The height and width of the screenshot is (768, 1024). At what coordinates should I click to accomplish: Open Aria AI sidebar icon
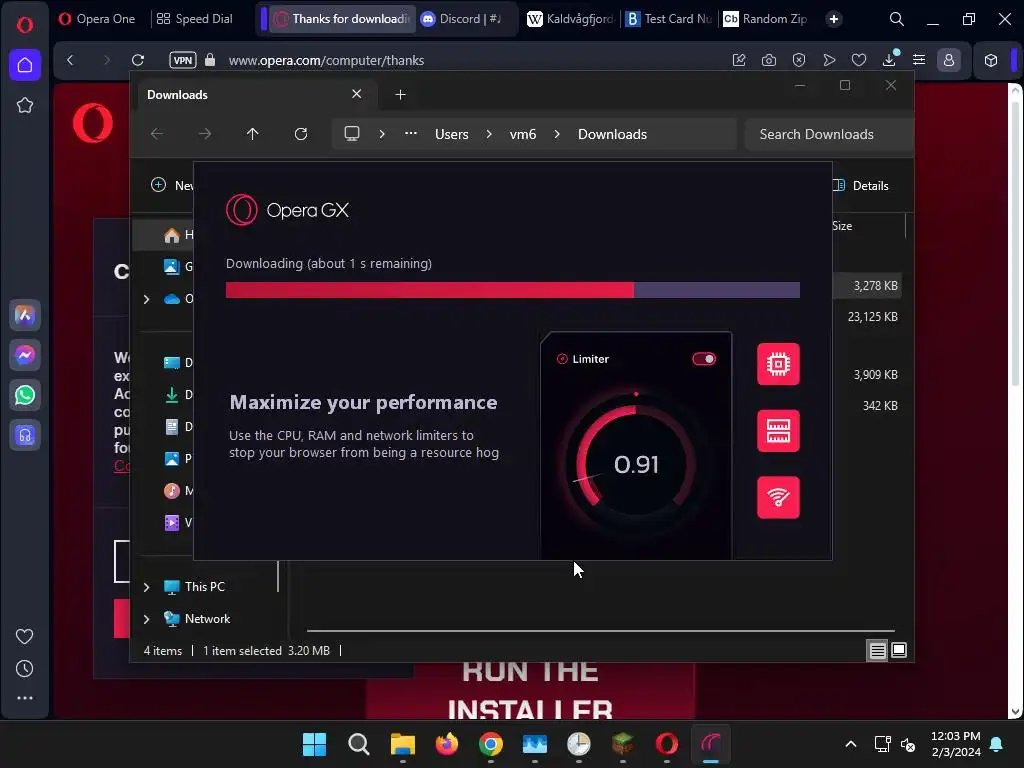tap(25, 315)
